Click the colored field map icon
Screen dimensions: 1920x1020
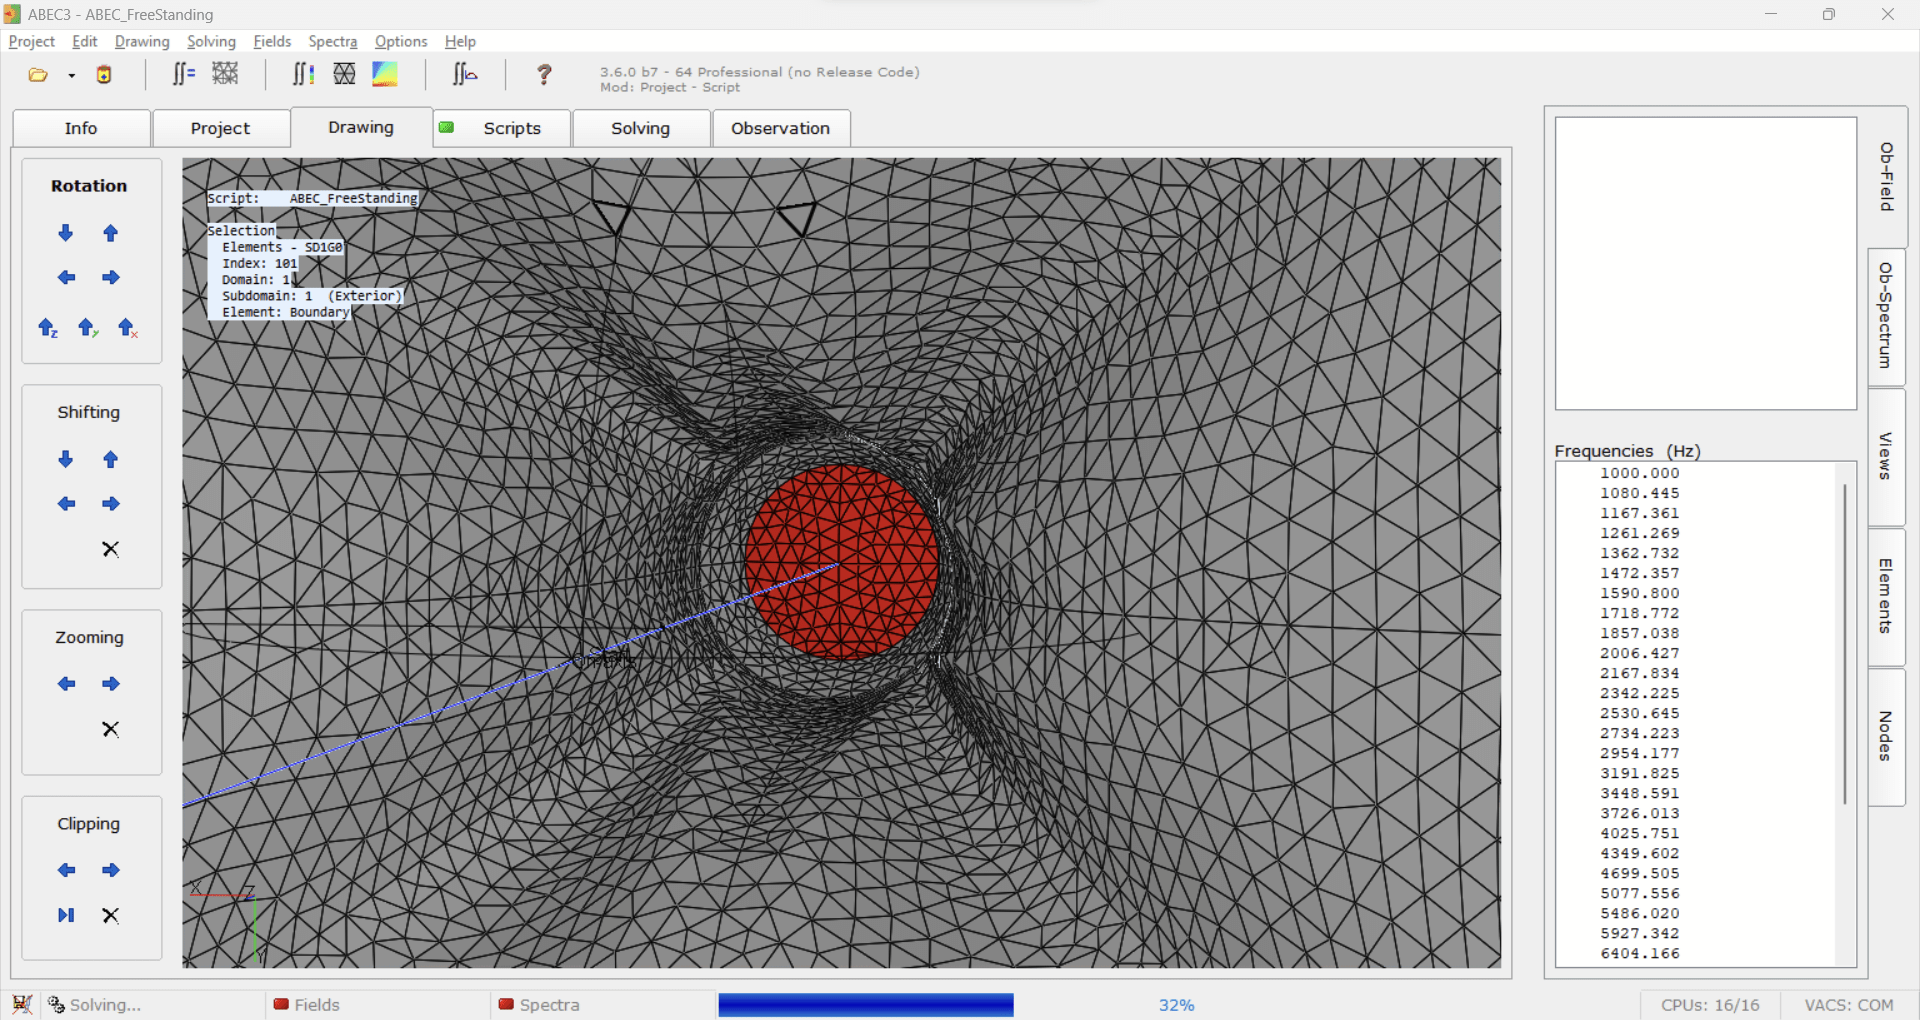[385, 74]
